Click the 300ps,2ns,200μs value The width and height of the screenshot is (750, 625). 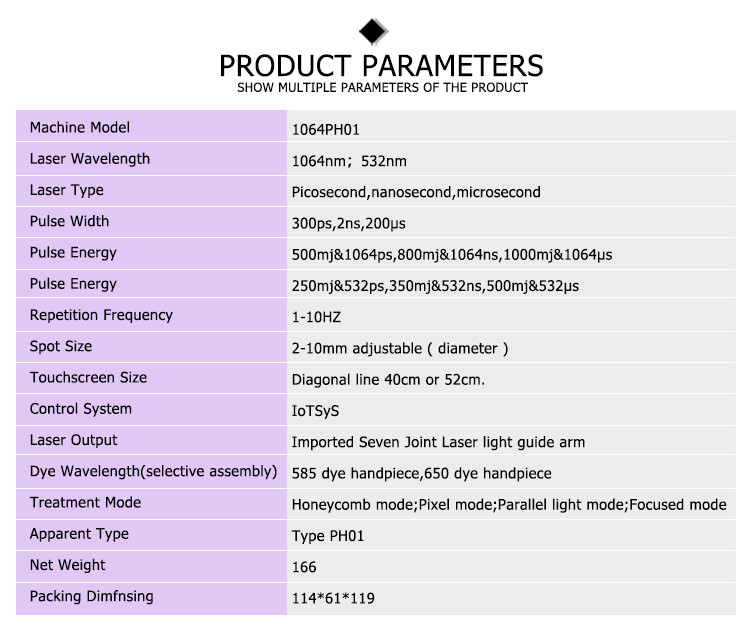coord(349,223)
